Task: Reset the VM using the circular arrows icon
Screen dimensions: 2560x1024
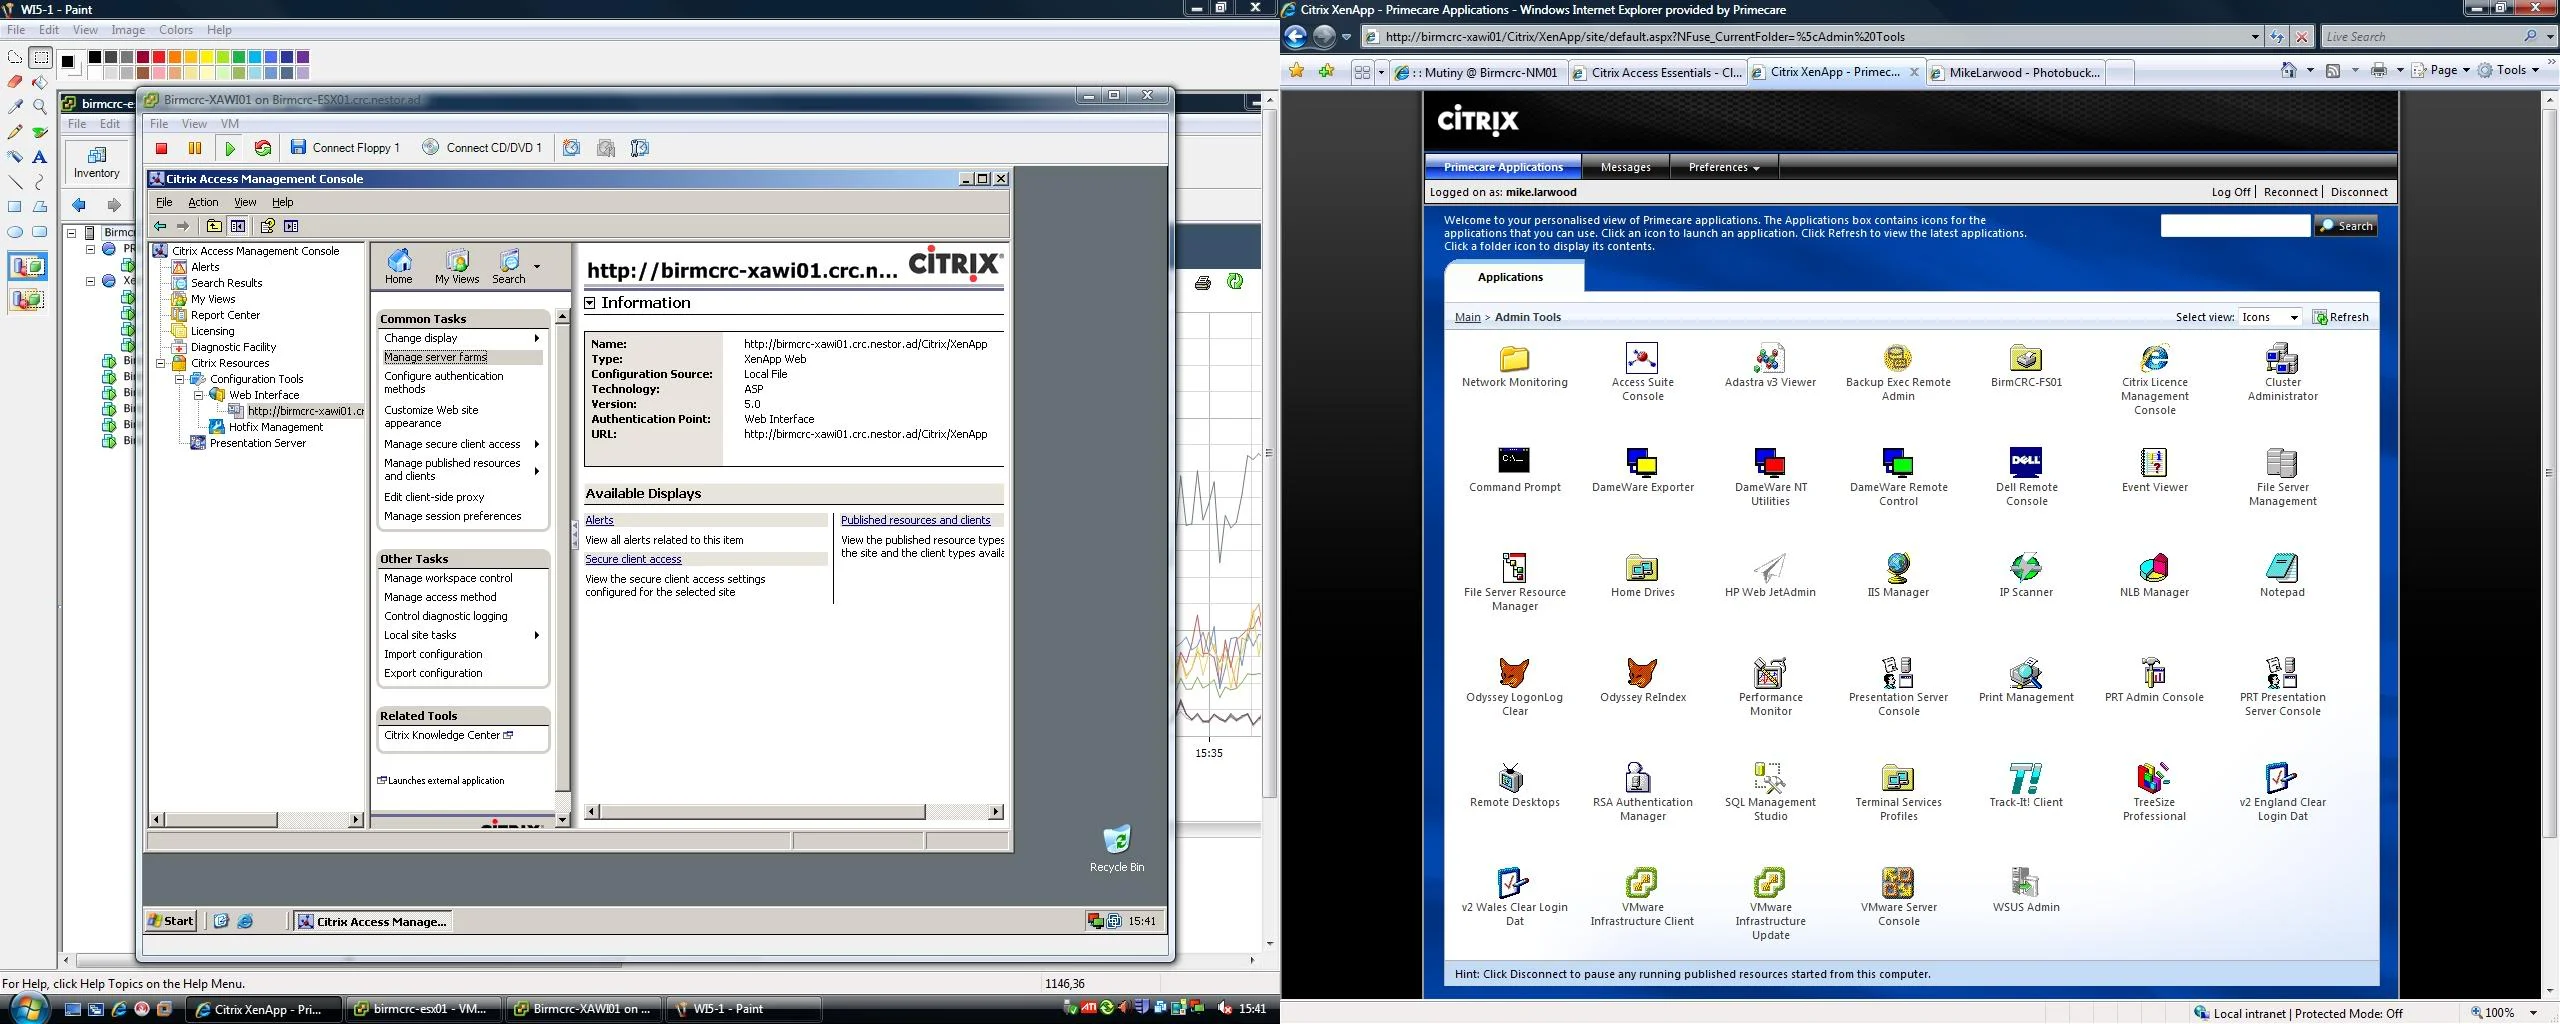Action: tap(263, 148)
